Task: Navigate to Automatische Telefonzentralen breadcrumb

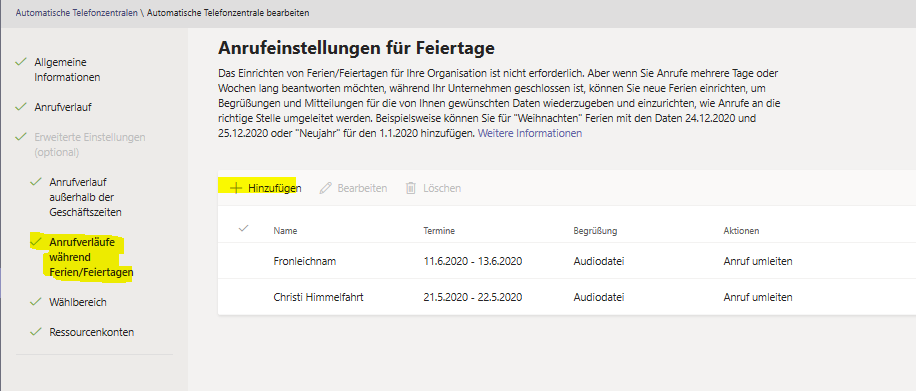Action: point(77,13)
